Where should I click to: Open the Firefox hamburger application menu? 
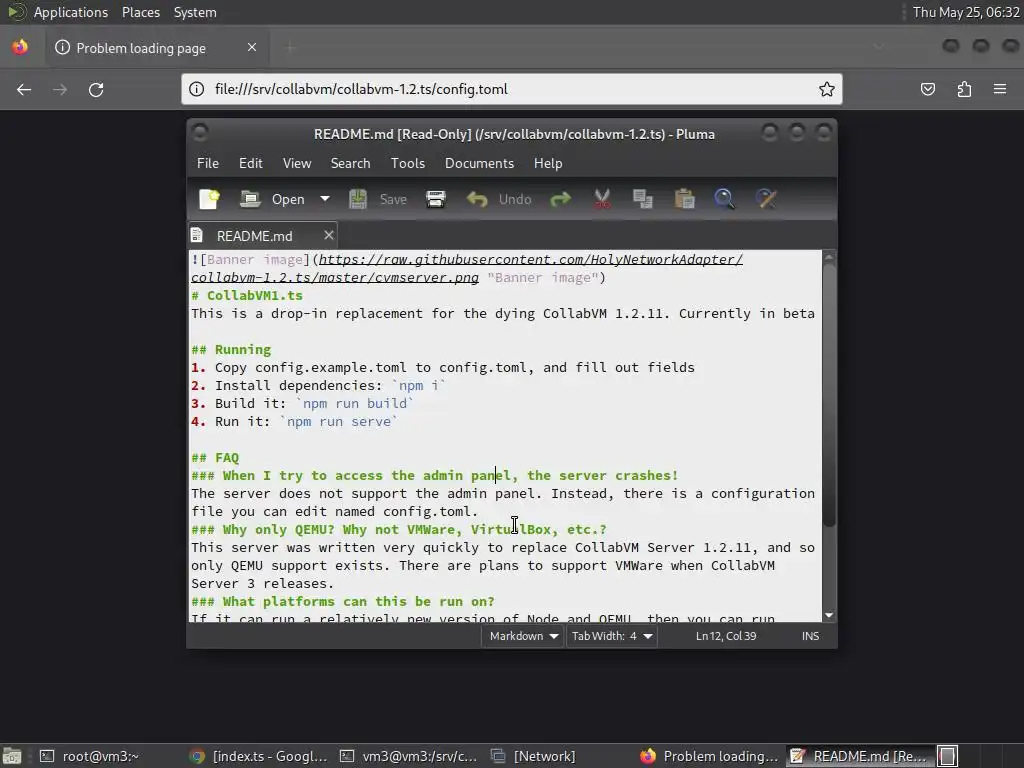click(x=1000, y=89)
